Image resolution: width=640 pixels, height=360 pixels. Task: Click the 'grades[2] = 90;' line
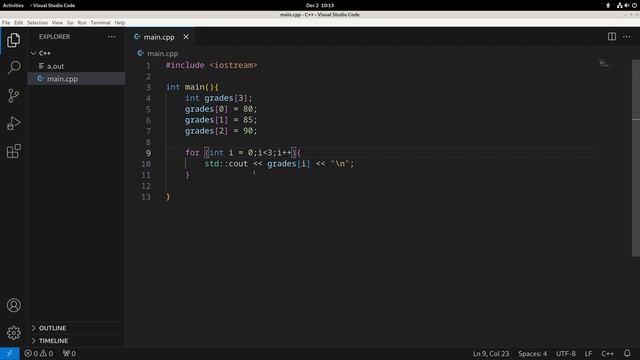click(x=221, y=131)
